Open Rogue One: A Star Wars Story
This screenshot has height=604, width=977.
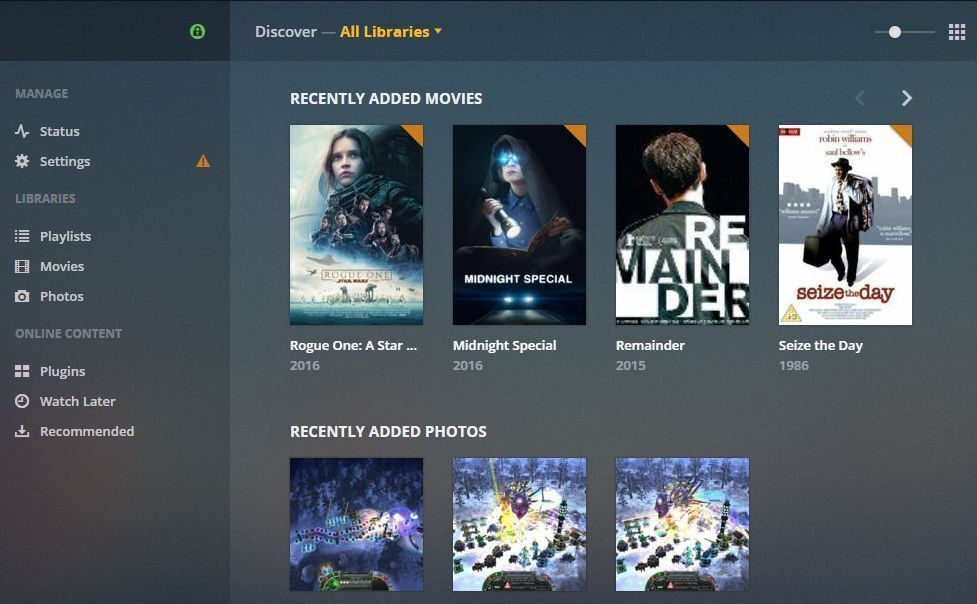[356, 224]
